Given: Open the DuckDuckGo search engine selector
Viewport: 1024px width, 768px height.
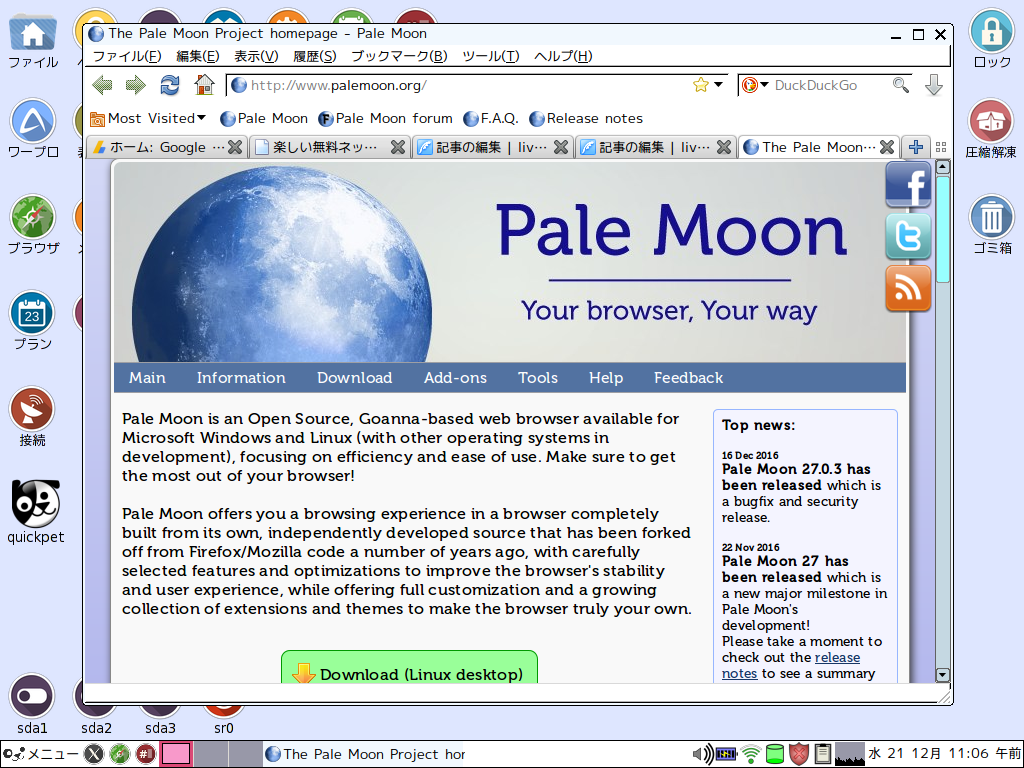Looking at the screenshot, I should (756, 85).
